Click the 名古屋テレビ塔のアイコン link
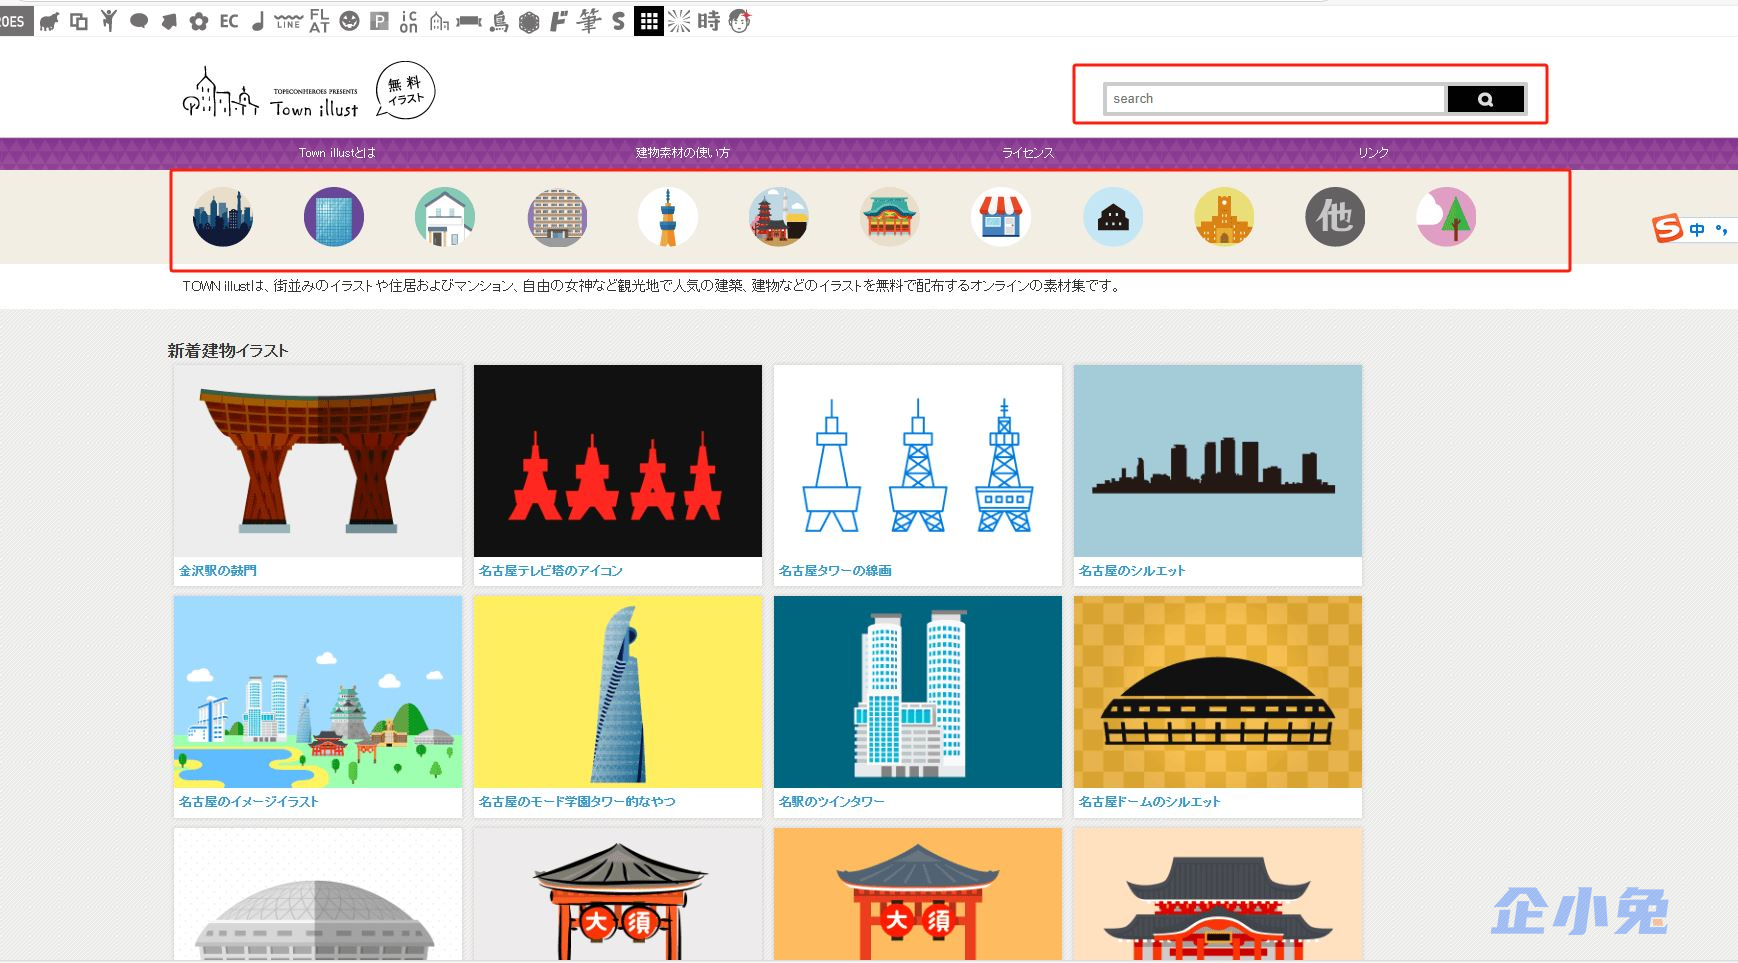Image resolution: width=1738 pixels, height=963 pixels. click(x=551, y=571)
